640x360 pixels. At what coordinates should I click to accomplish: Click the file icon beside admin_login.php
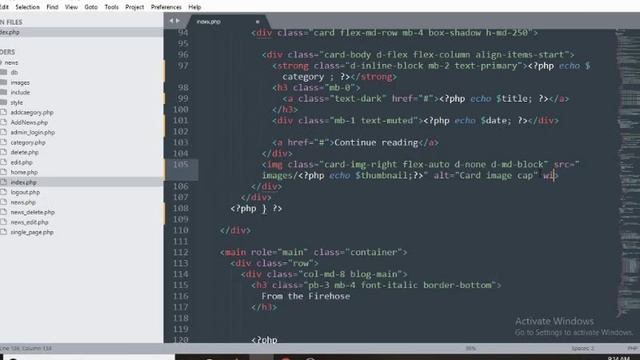point(4,132)
